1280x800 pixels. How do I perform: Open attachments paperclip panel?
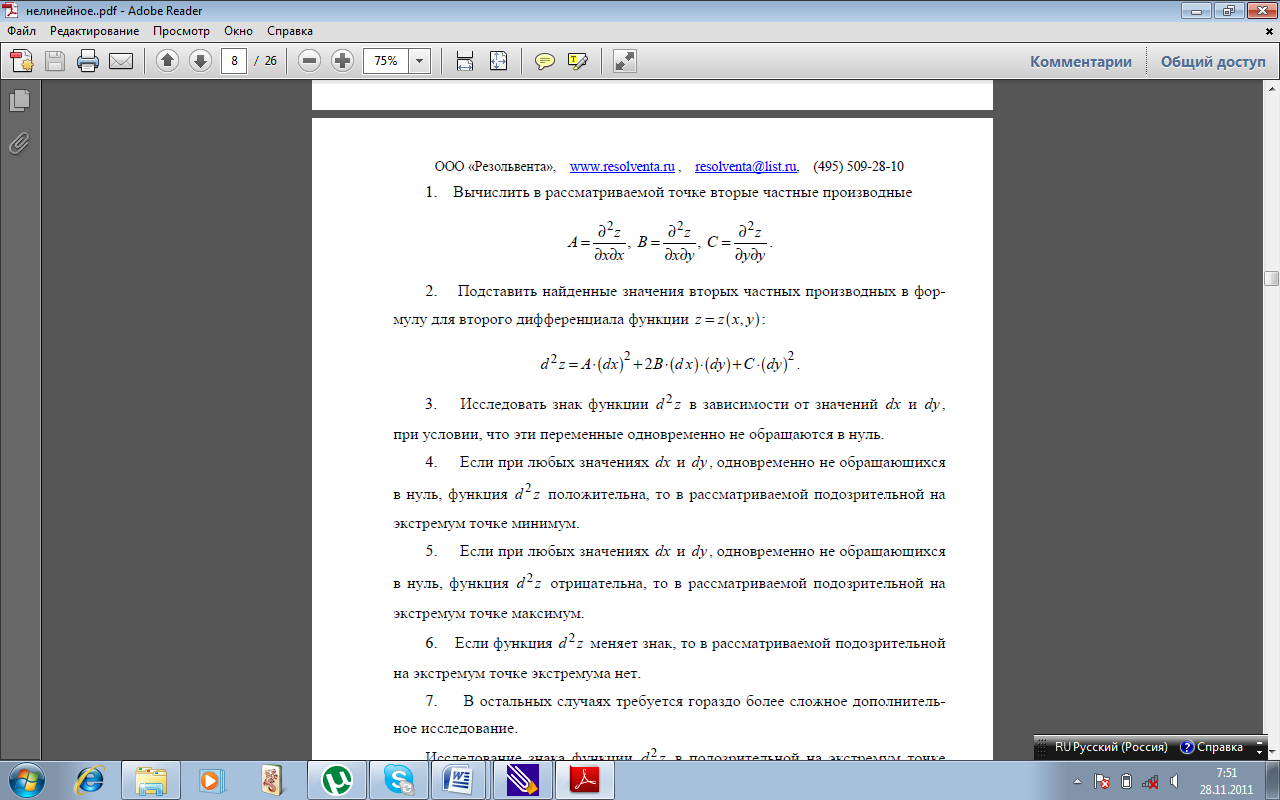19,143
